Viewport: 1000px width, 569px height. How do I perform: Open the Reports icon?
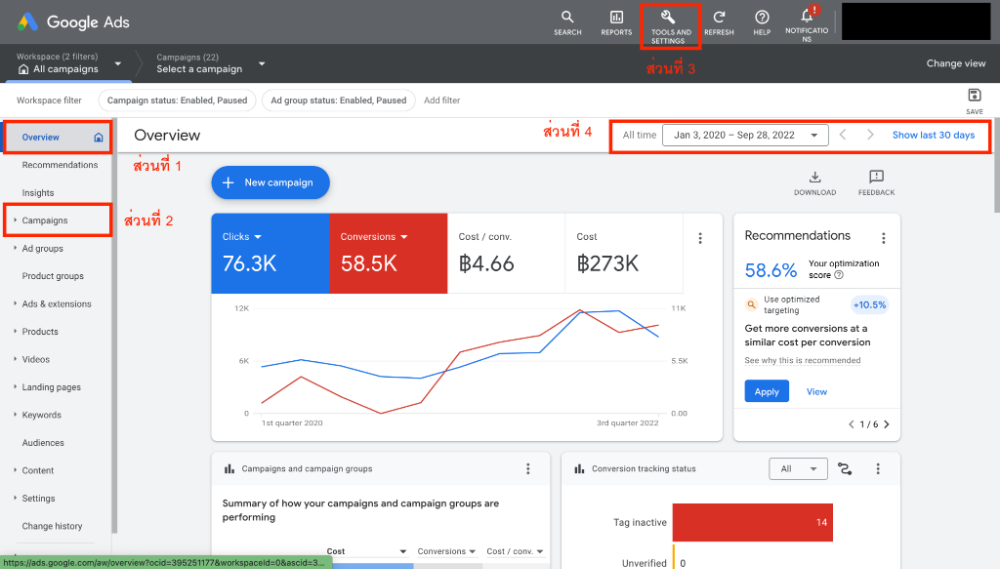pos(616,17)
